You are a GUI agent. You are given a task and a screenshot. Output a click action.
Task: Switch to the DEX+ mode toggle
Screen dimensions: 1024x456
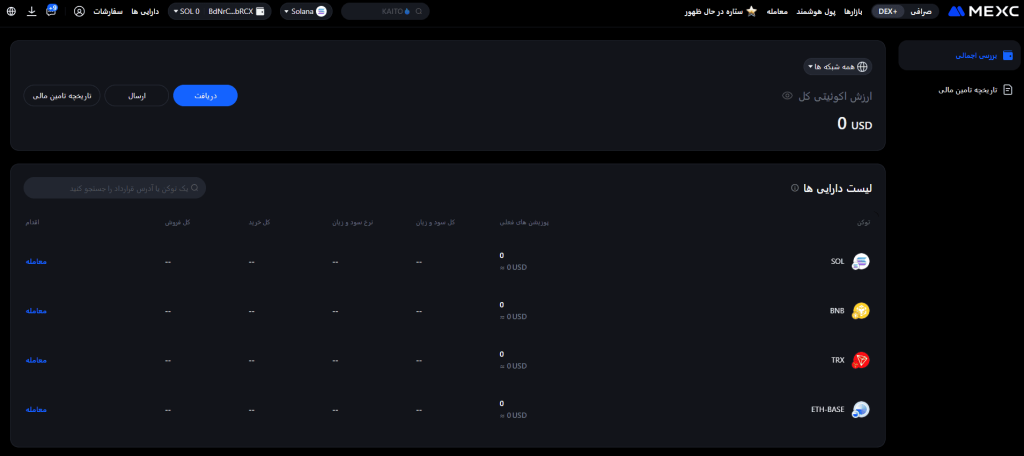(x=888, y=11)
